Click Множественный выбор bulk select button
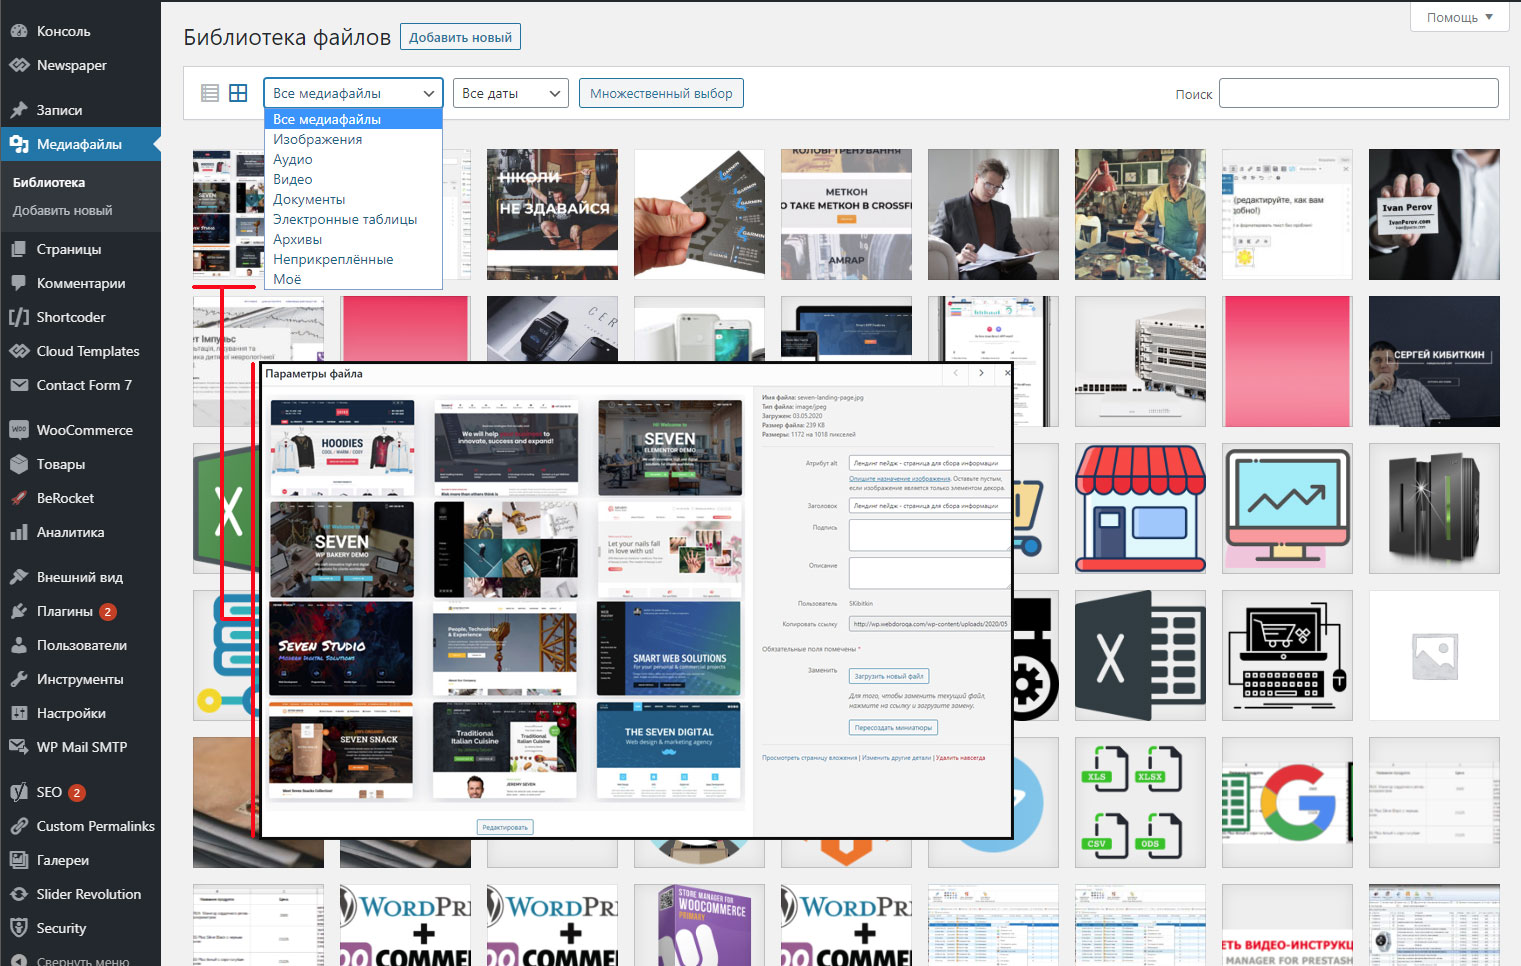Viewport: 1521px width, 966px height. tap(661, 93)
